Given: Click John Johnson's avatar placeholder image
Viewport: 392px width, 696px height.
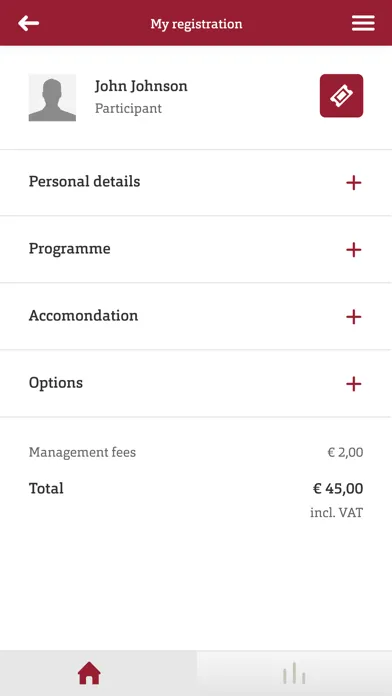Looking at the screenshot, I should 52,98.
